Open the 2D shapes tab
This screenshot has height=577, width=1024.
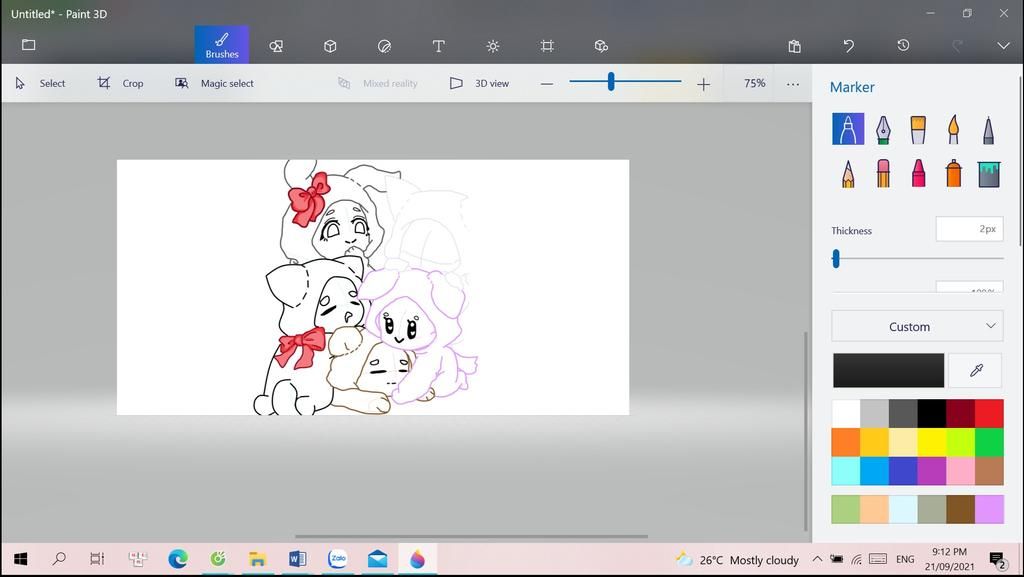pos(276,46)
